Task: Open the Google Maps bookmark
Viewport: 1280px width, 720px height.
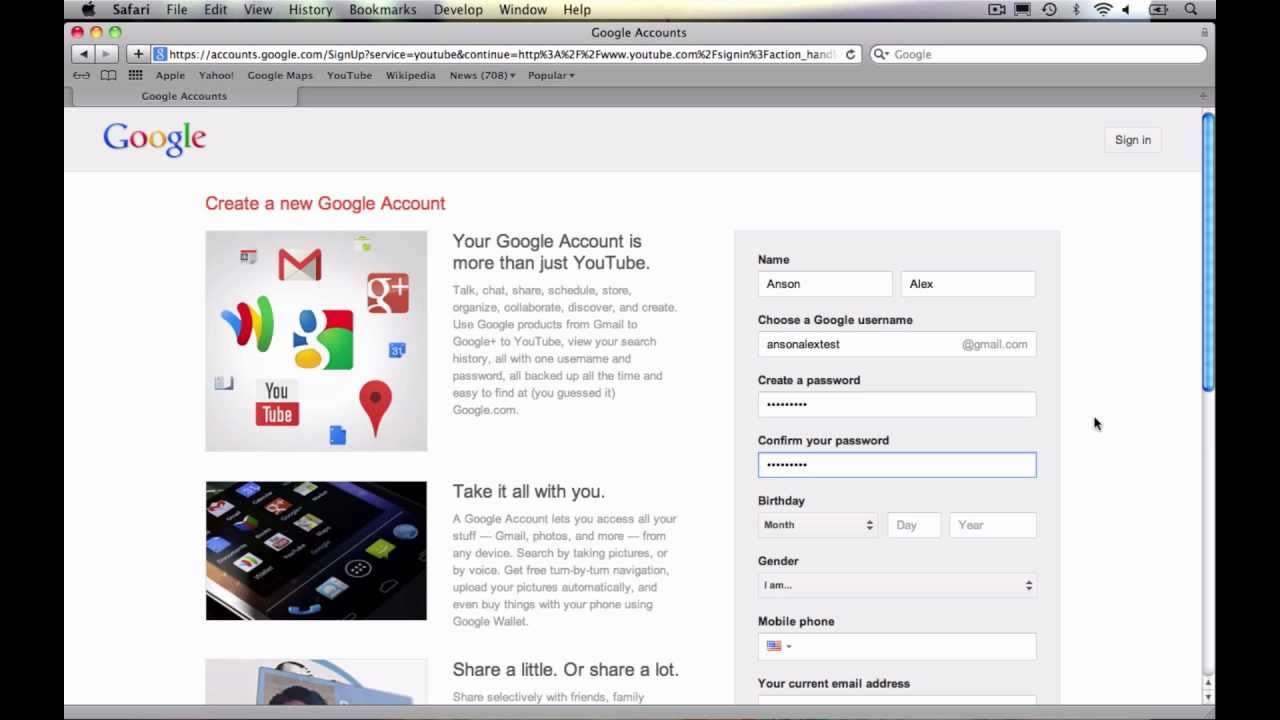Action: (280, 75)
